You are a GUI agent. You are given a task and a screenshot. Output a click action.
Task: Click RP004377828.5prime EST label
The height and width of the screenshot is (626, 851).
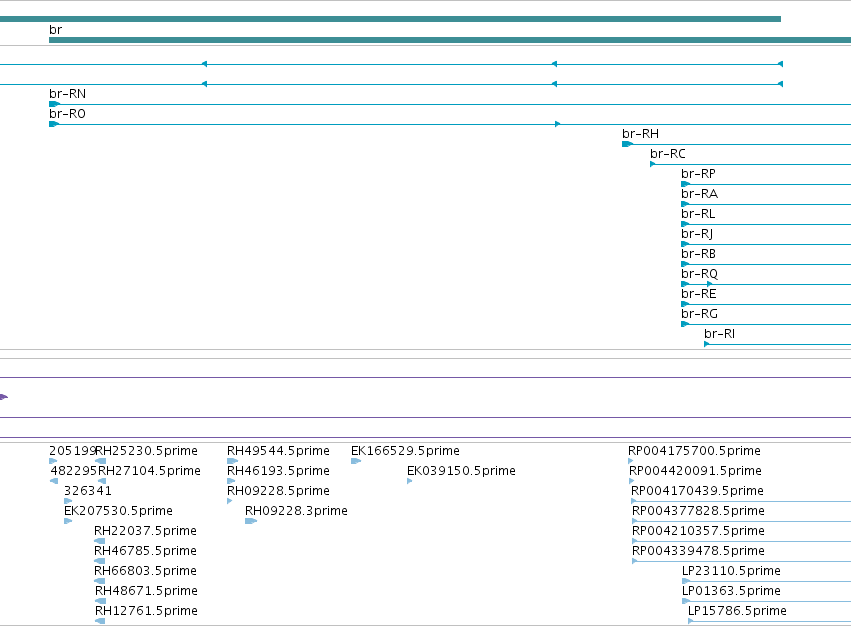[x=698, y=511]
